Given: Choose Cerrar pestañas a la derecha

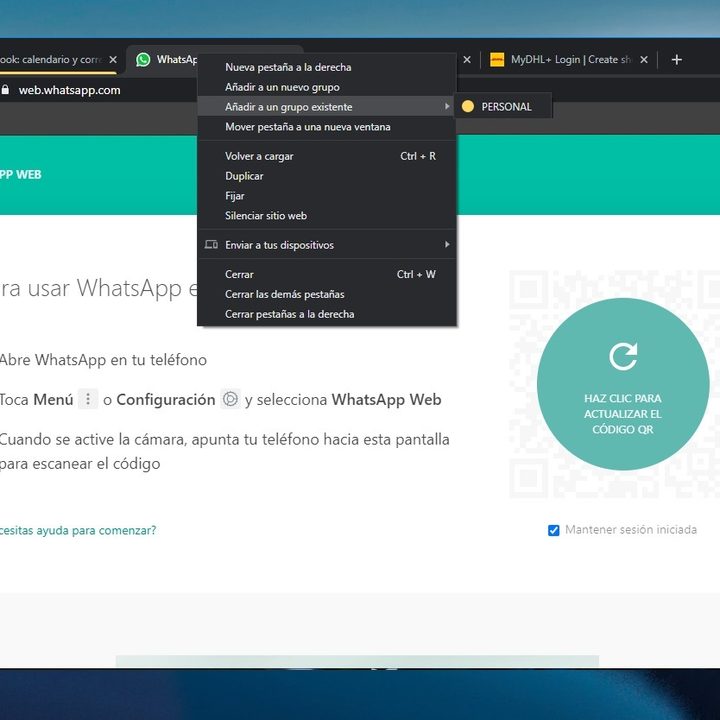Looking at the screenshot, I should coord(326,314).
